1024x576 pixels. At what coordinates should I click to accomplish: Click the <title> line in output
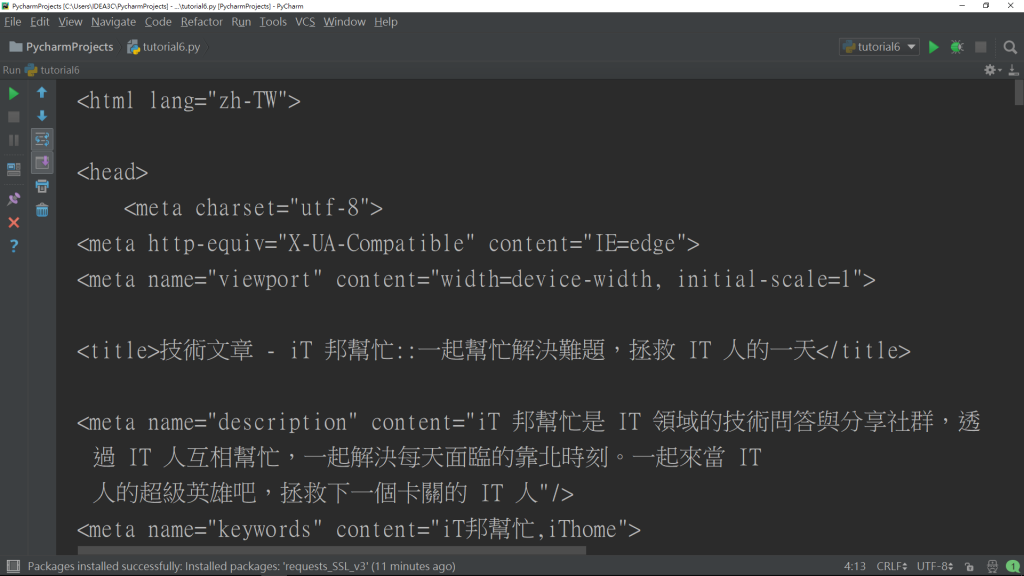494,351
